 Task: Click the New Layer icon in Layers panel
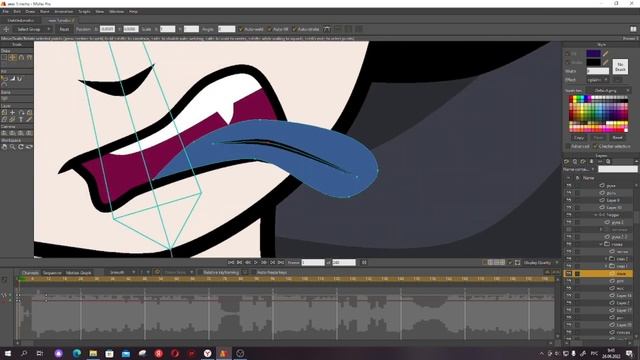pyautogui.click(x=567, y=162)
